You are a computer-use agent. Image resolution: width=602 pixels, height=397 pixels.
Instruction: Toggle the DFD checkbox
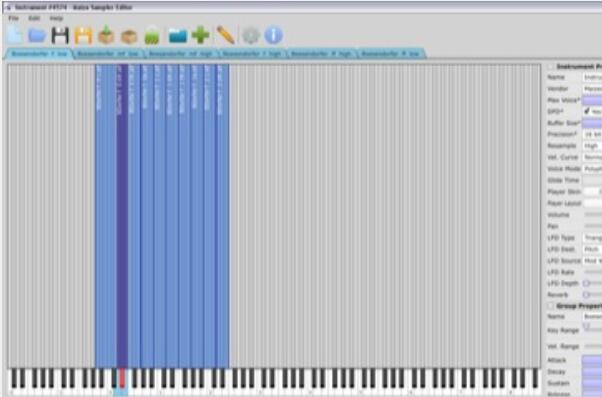587,111
